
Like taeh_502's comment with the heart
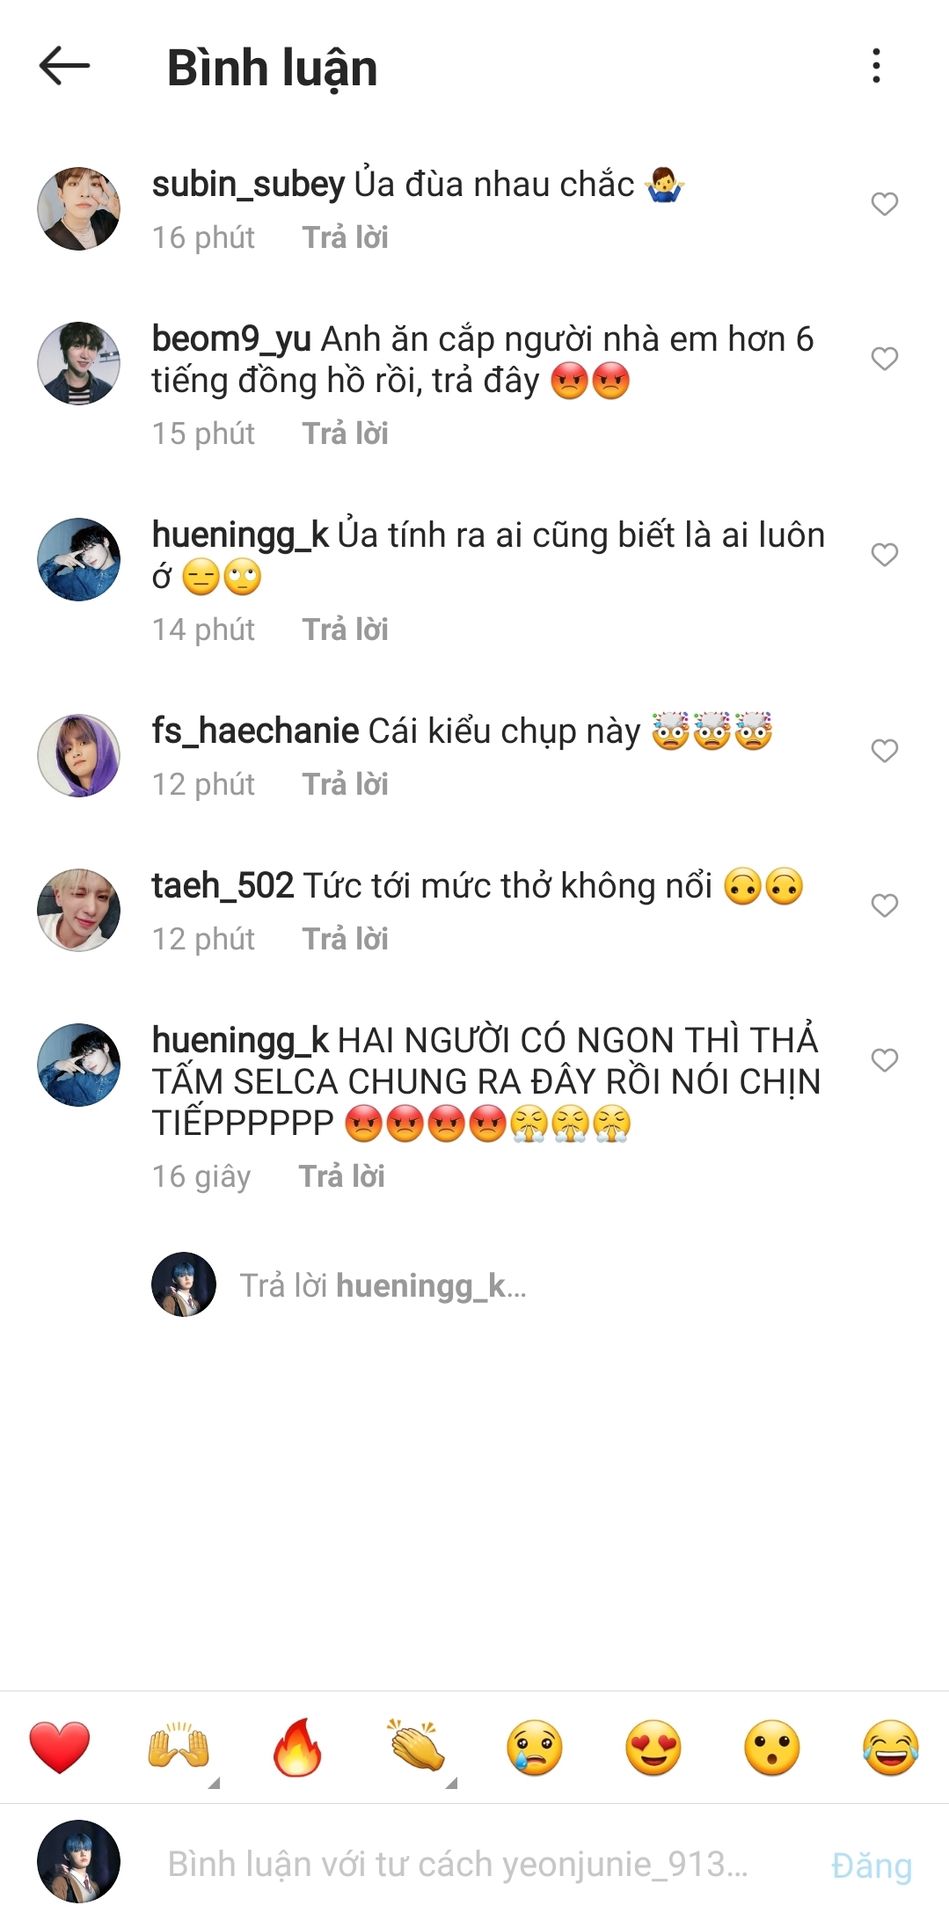click(x=884, y=905)
